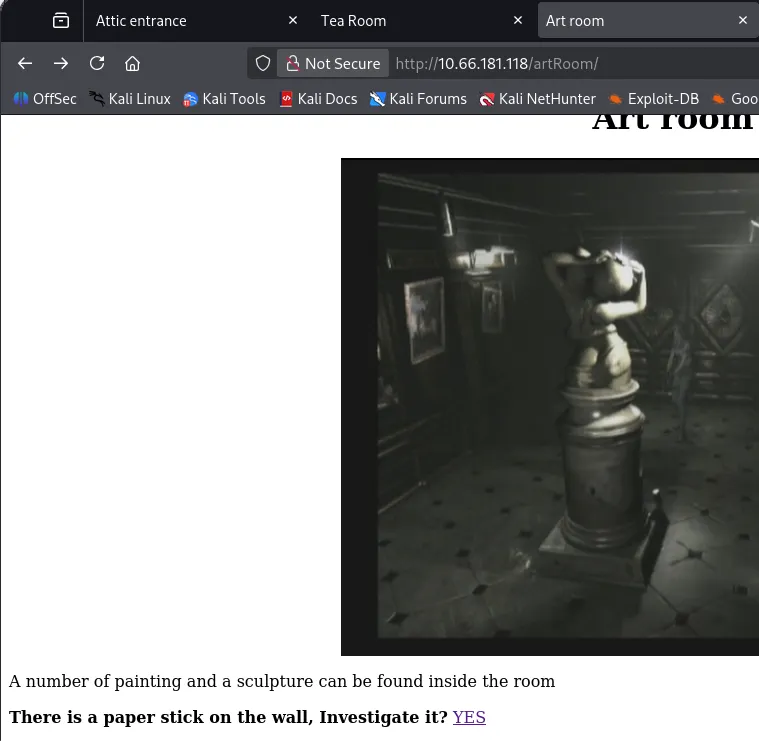
Task: Click the YES link to investigate
Action: 469,717
